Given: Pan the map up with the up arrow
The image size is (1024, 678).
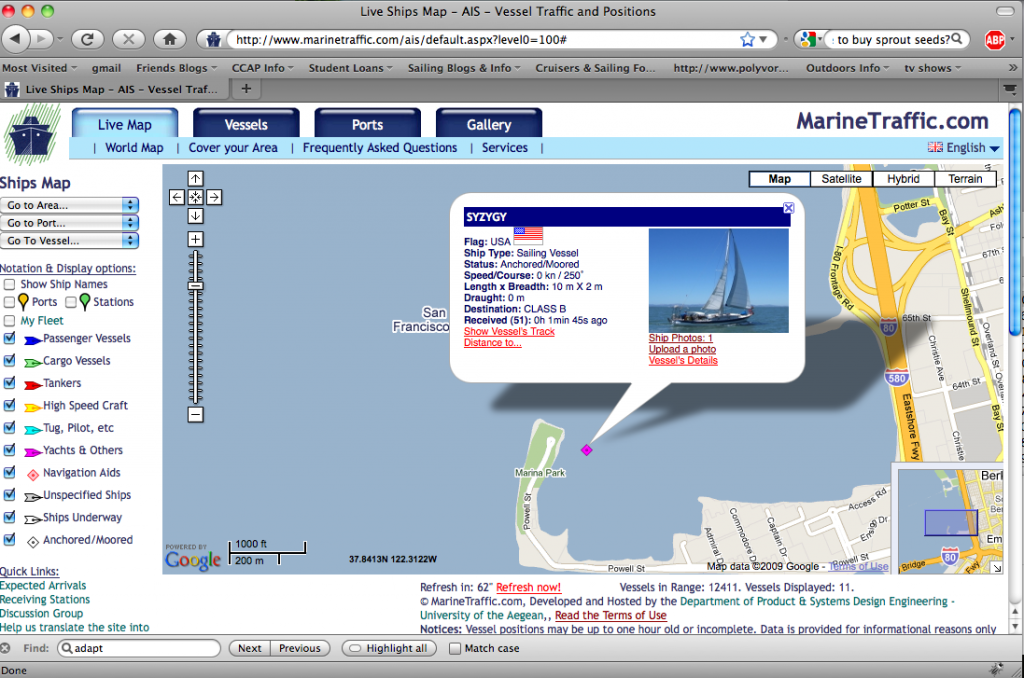Looking at the screenshot, I should tap(195, 178).
